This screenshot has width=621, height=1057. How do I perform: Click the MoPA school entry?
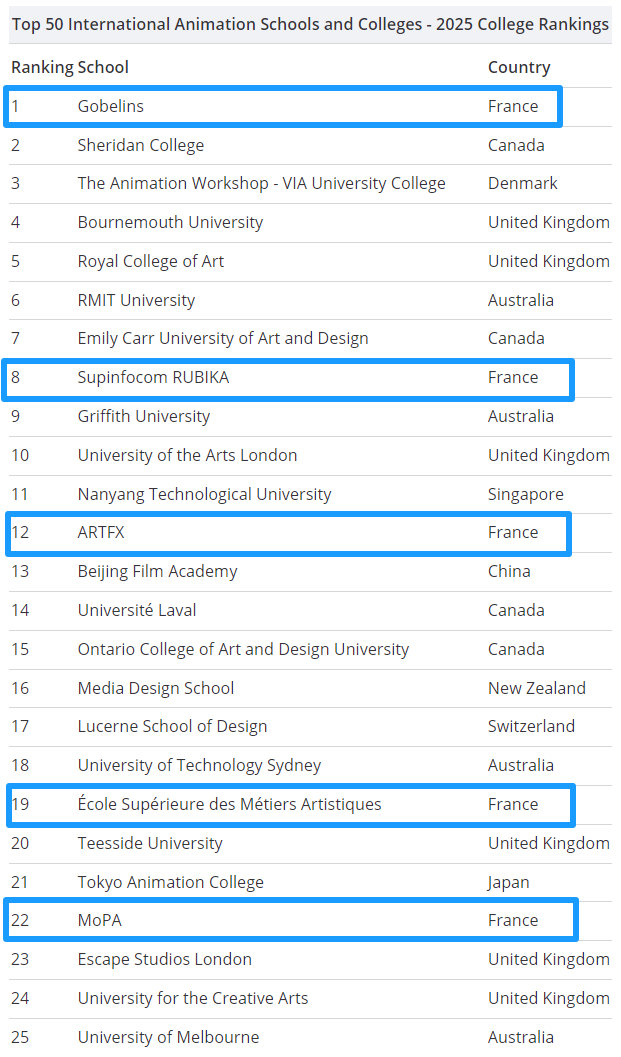[99, 920]
